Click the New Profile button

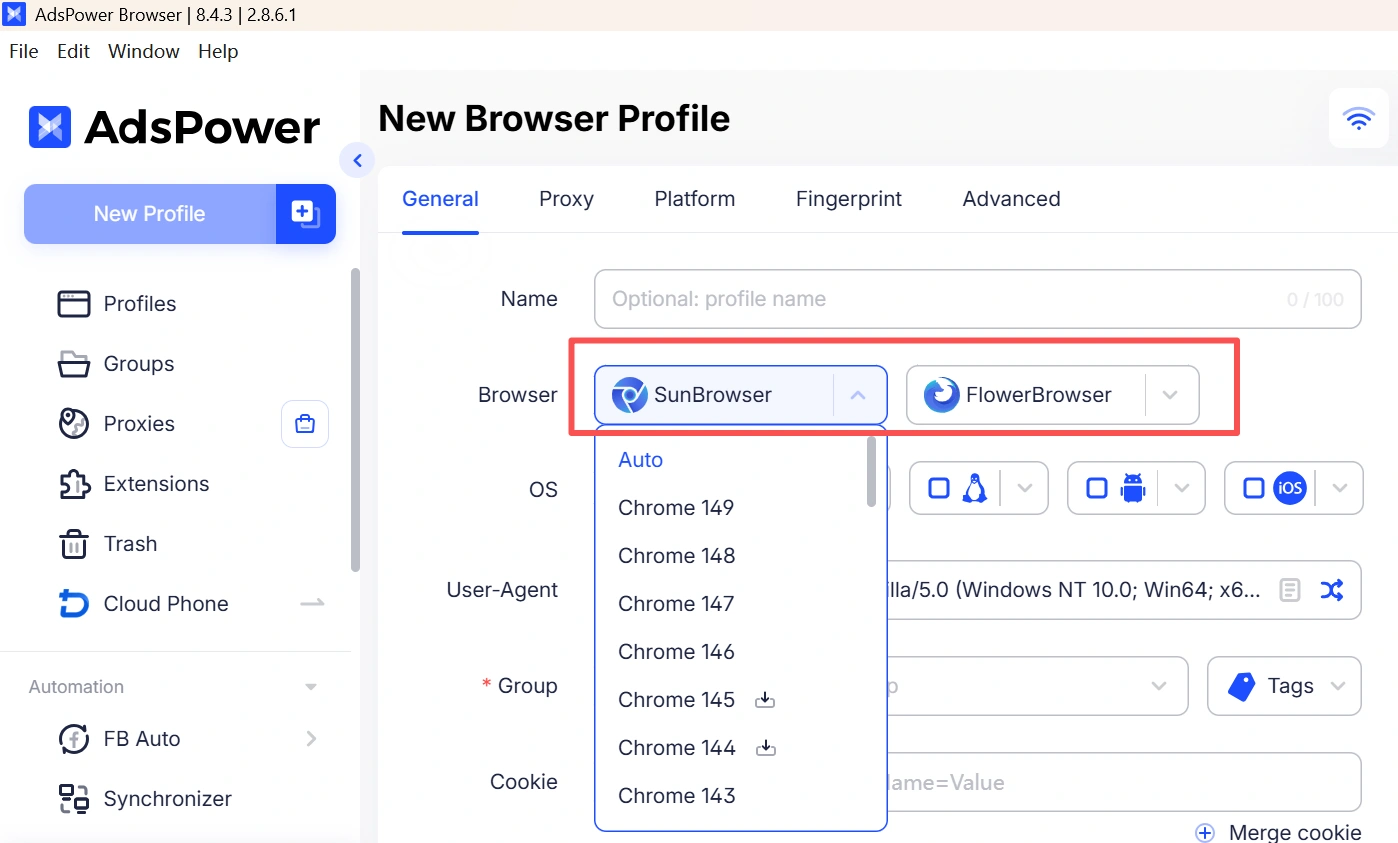click(150, 213)
